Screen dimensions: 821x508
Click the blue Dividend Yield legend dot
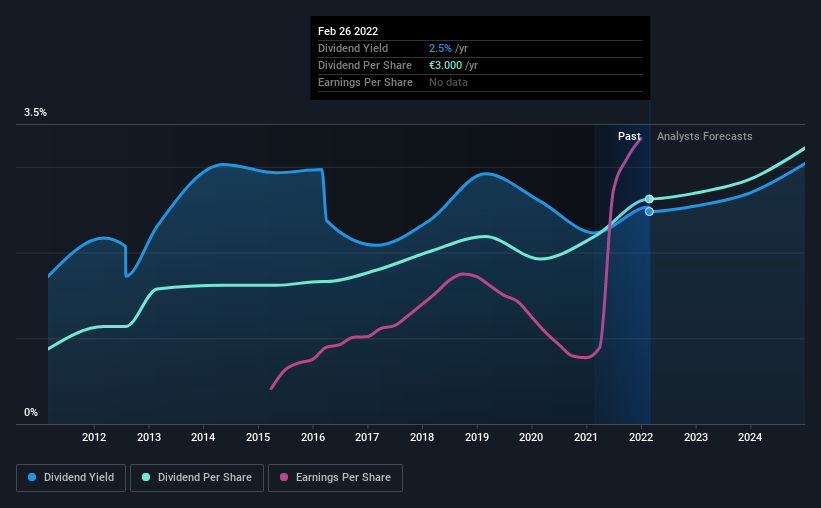[x=32, y=477]
